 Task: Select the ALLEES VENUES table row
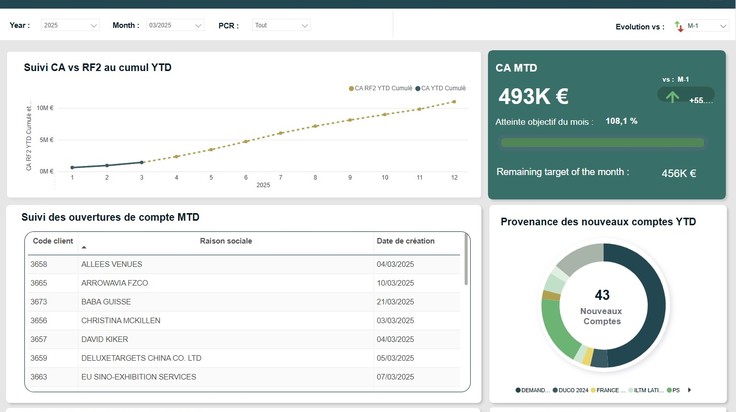pos(244,264)
